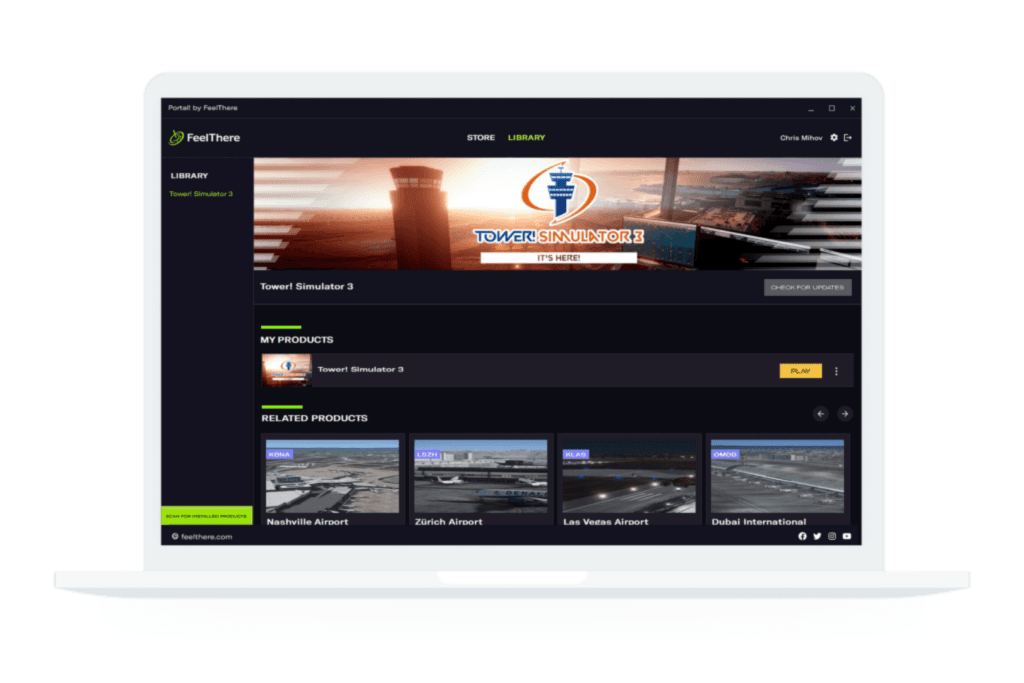Show next related products with right arrow

[x=844, y=414]
